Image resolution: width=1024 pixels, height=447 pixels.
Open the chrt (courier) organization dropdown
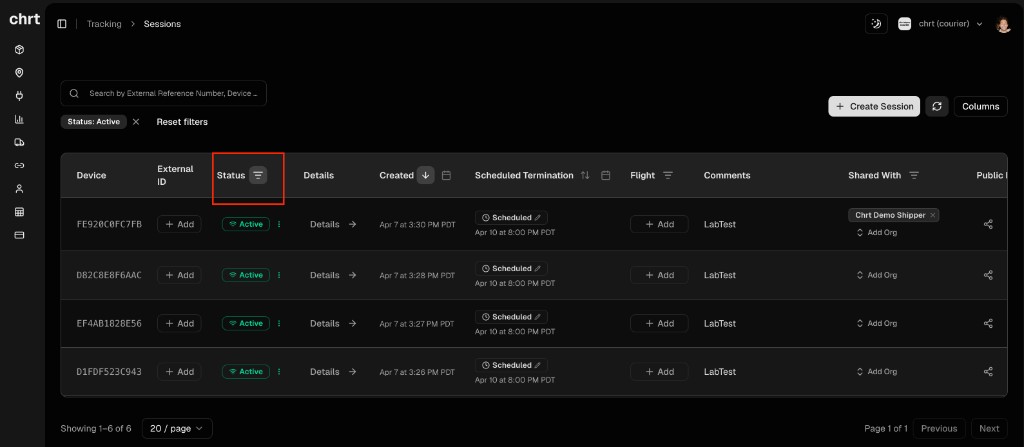point(940,24)
